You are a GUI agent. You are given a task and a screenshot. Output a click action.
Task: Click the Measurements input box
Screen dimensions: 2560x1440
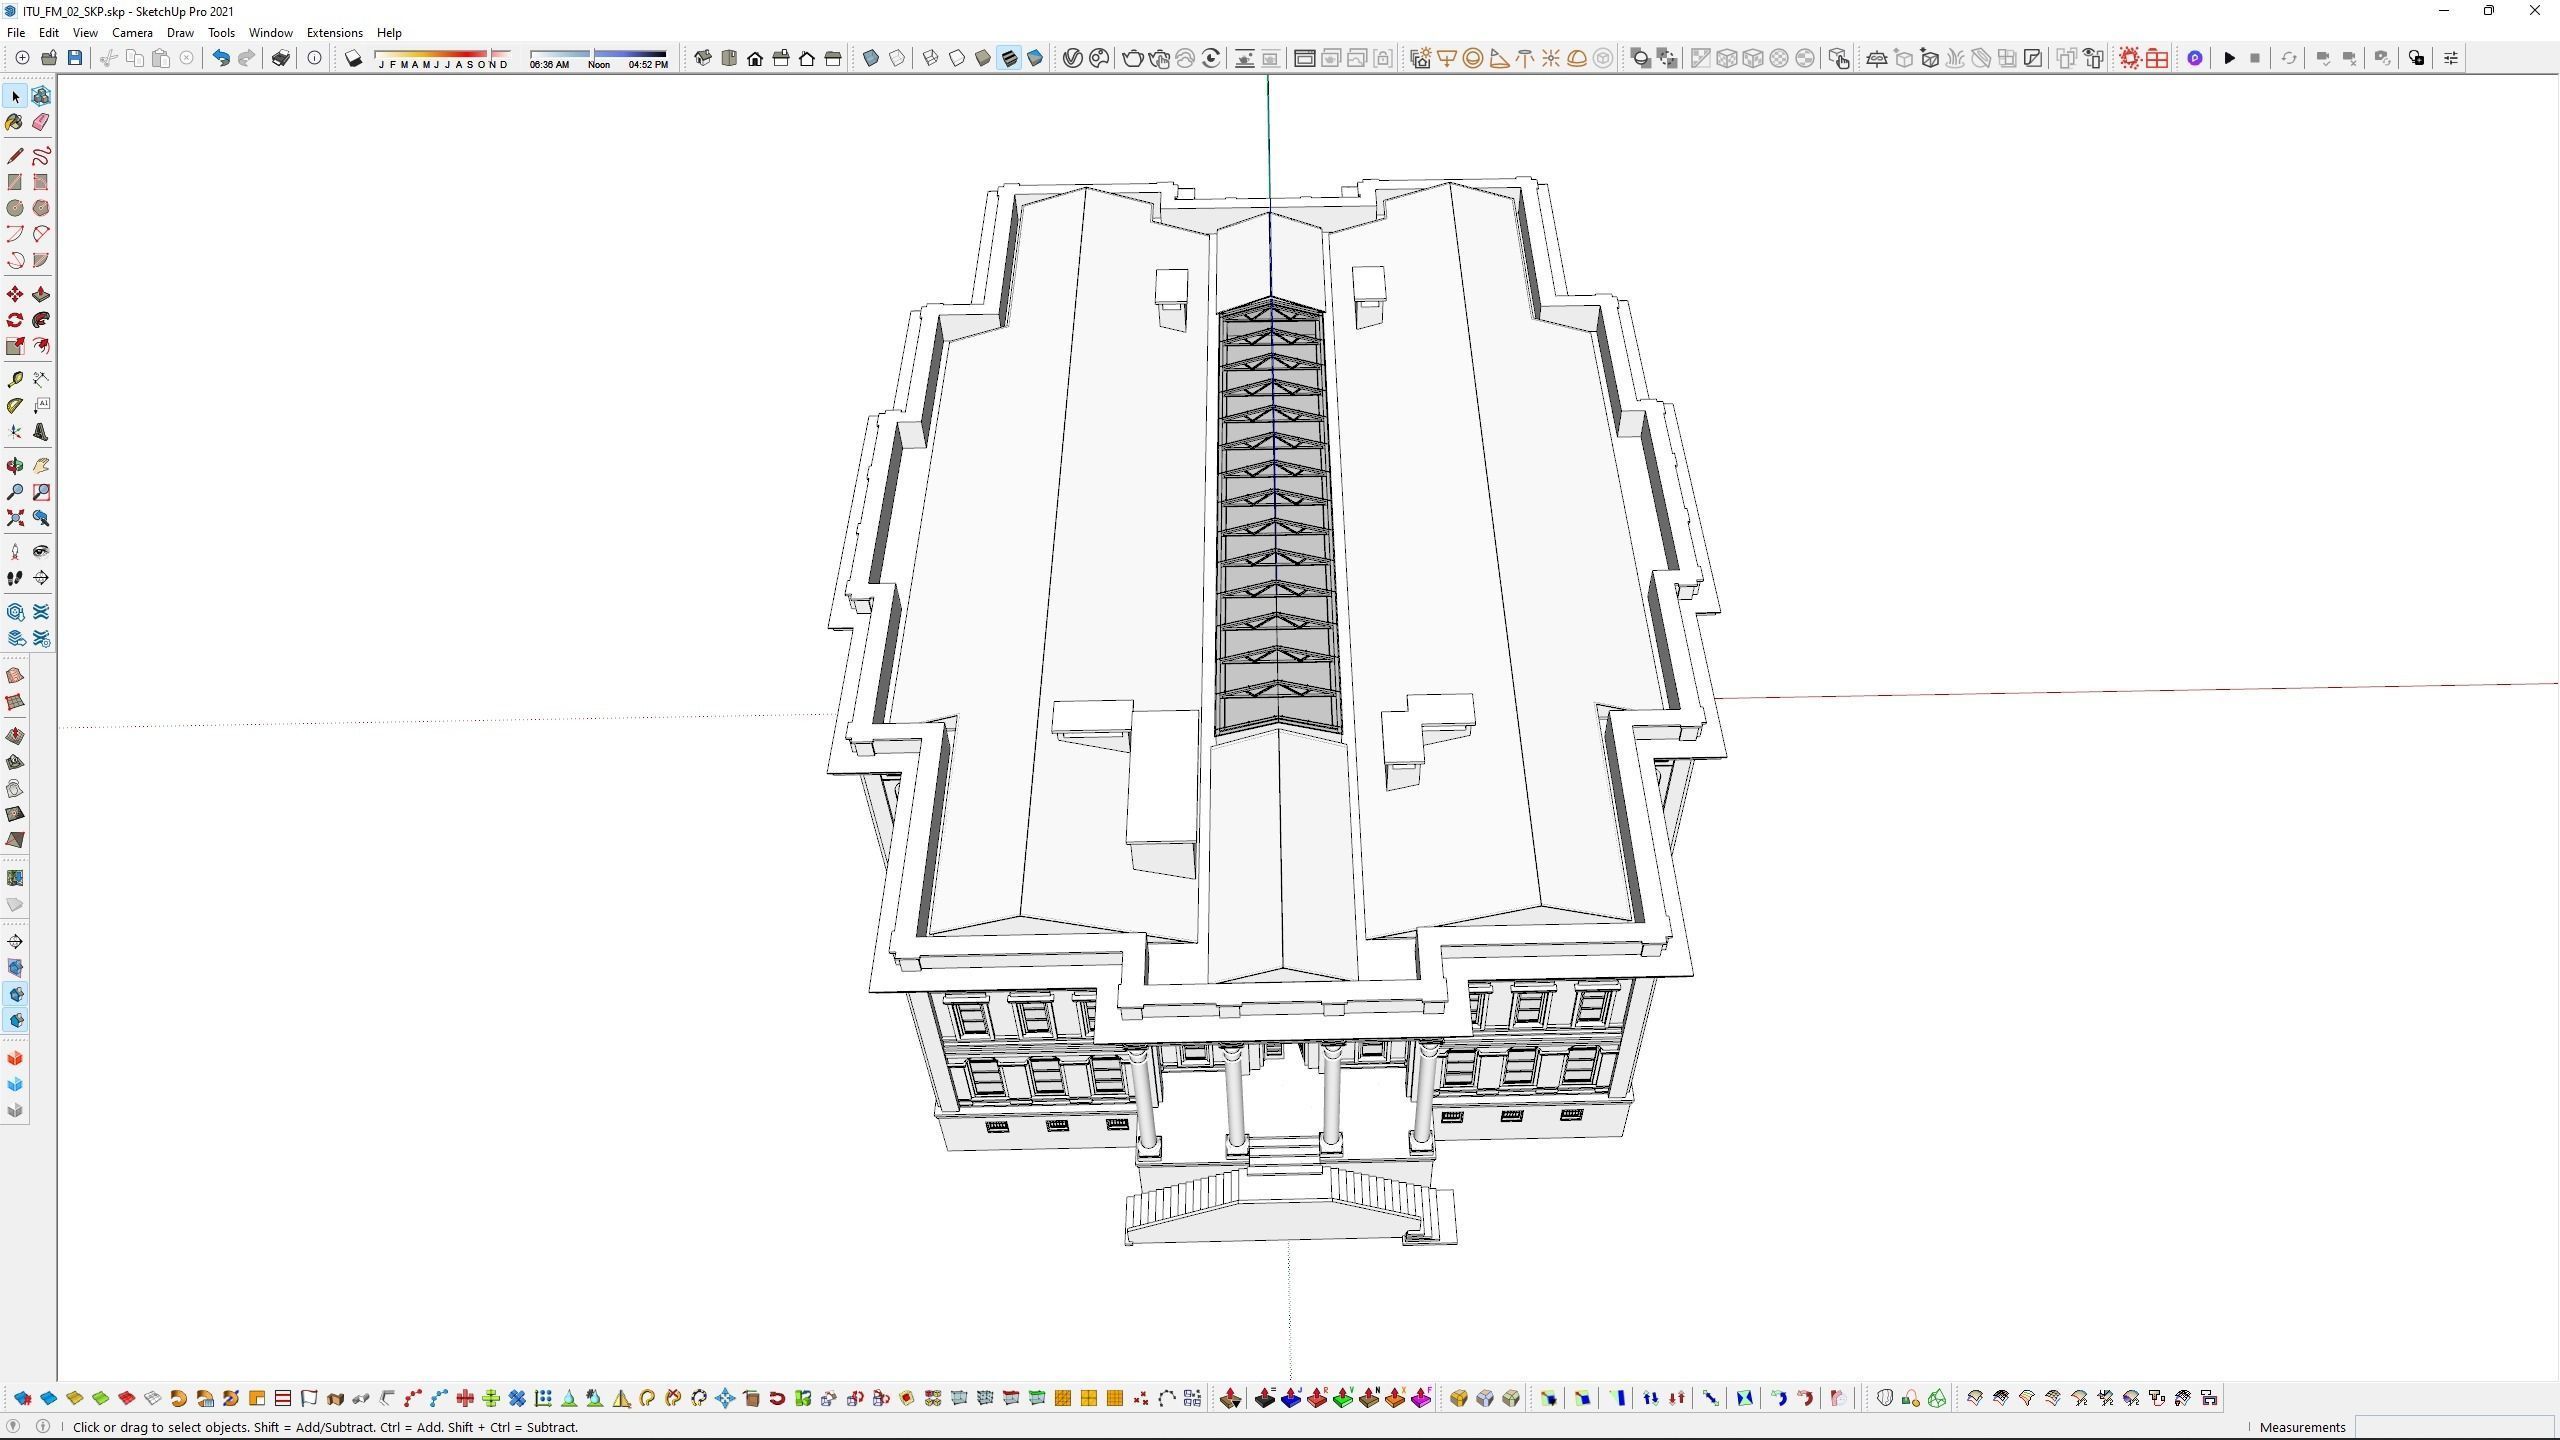click(x=2455, y=1427)
